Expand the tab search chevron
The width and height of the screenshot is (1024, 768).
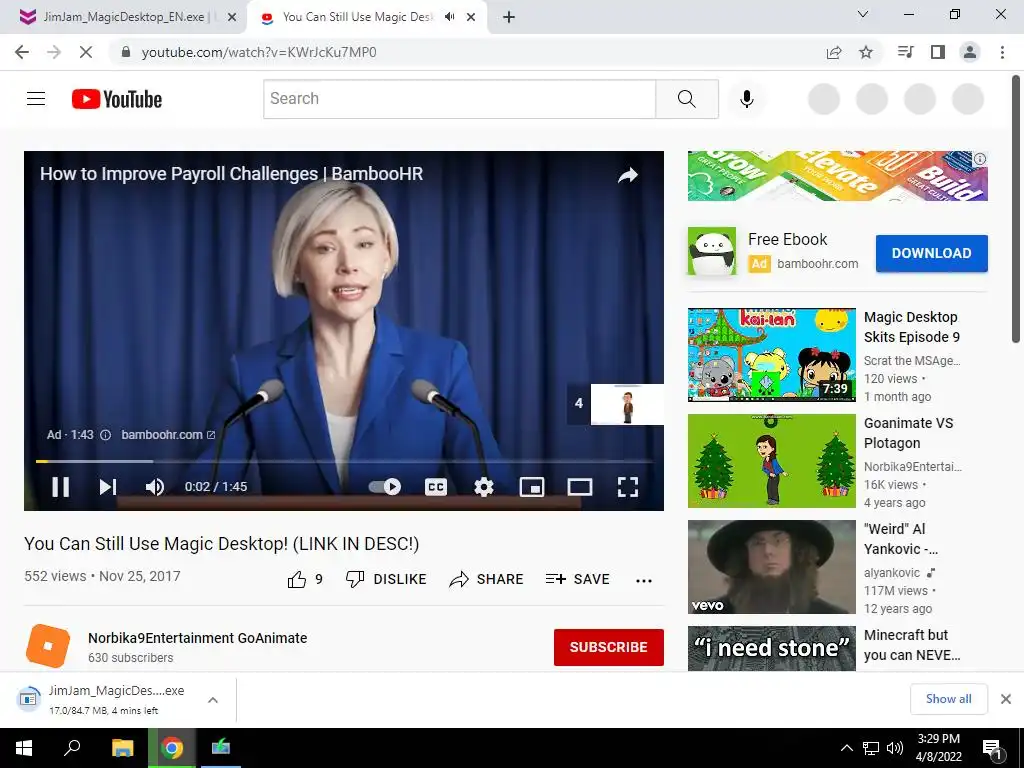click(863, 14)
